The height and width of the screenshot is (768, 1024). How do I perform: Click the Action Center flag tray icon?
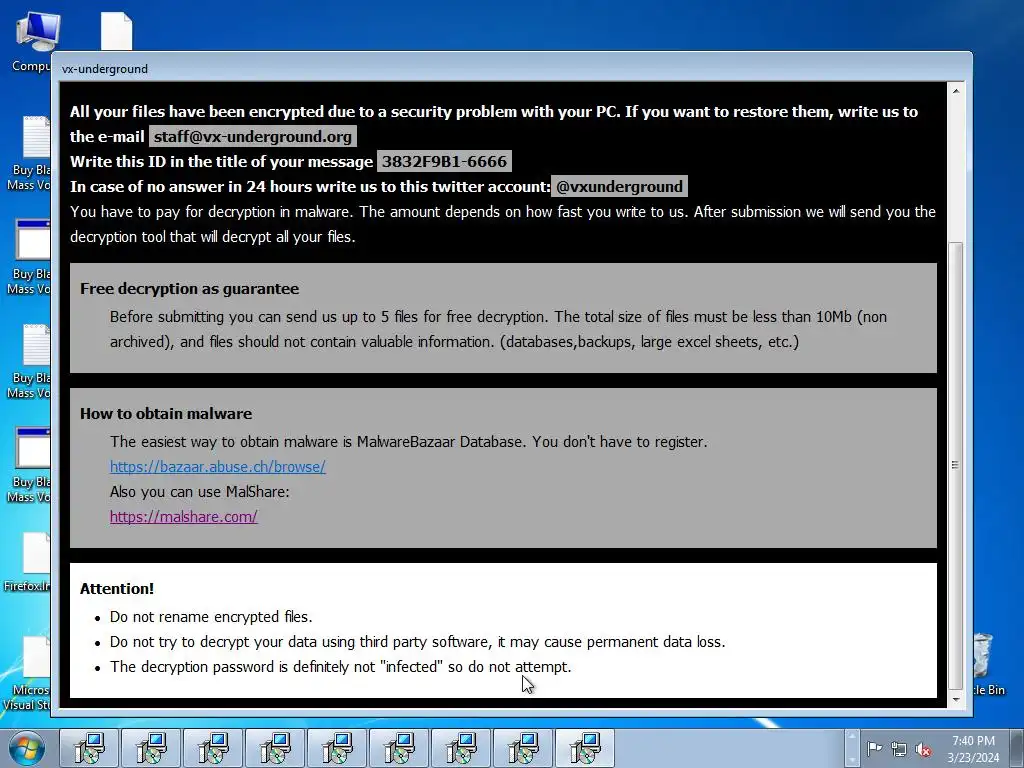[x=874, y=748]
